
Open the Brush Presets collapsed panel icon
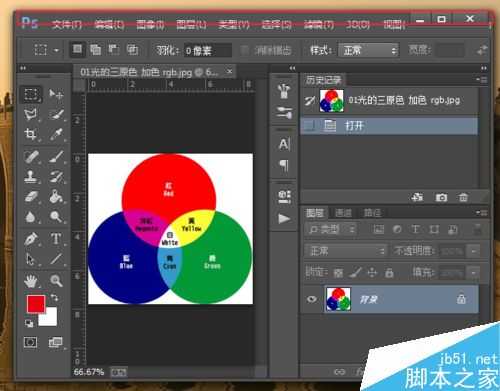pyautogui.click(x=284, y=113)
